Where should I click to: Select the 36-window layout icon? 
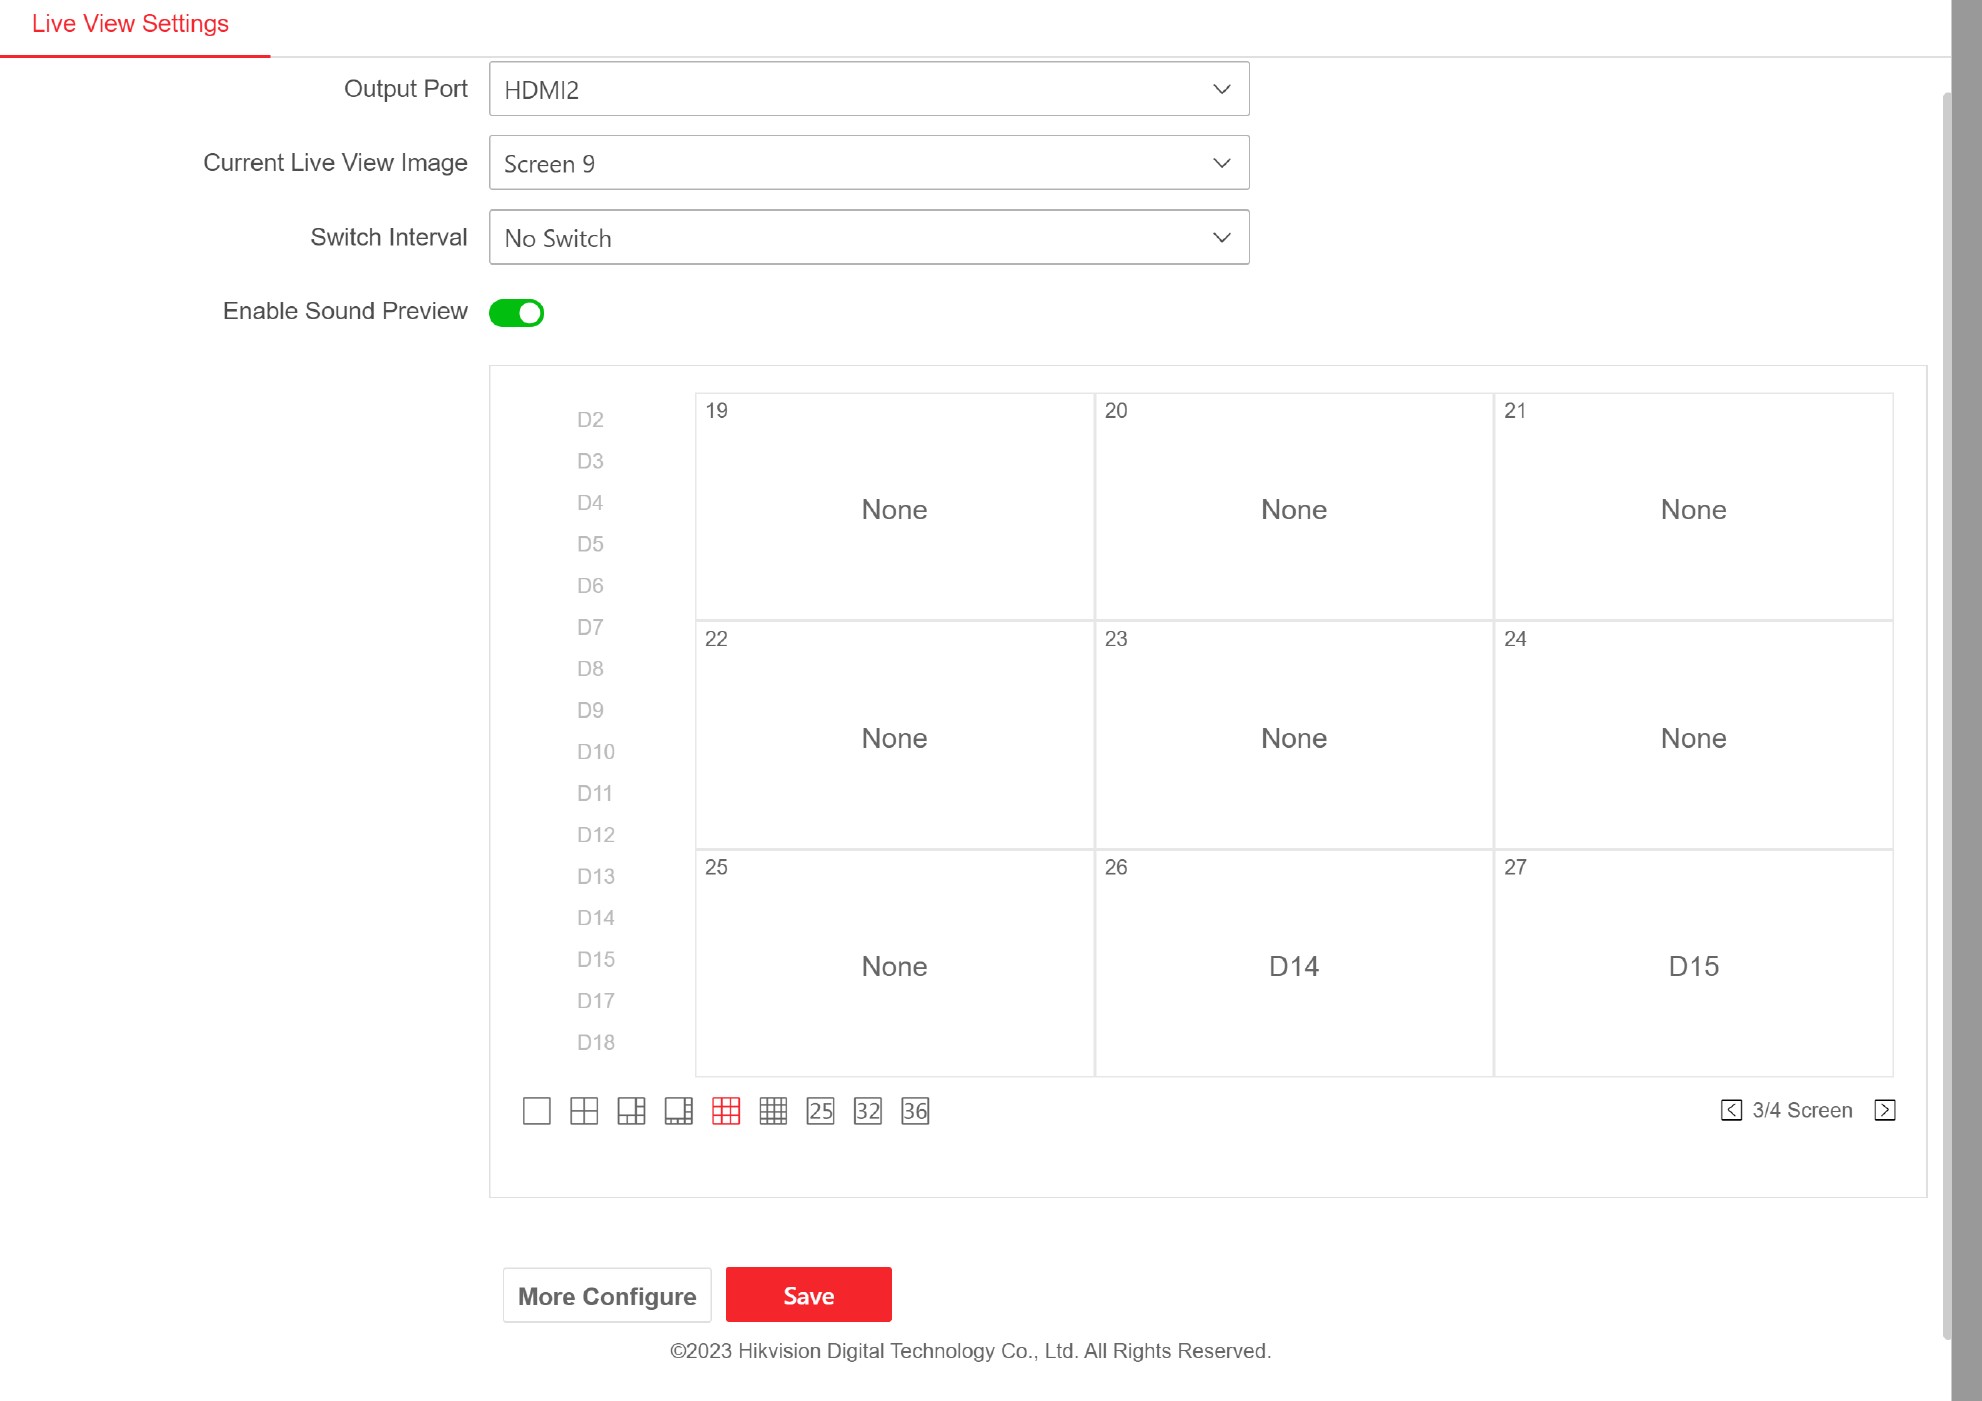pyautogui.click(x=915, y=1111)
